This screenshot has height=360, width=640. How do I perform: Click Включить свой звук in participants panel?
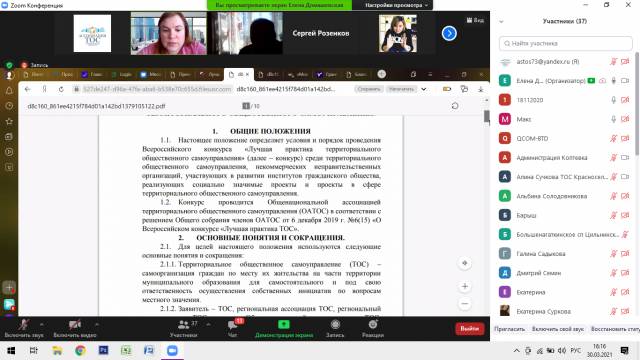[558, 329]
